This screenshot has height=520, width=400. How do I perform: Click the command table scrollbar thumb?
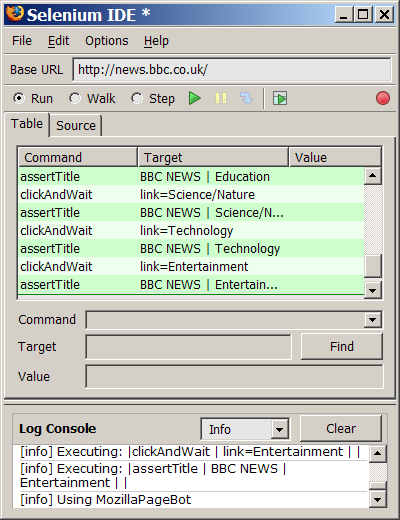click(x=373, y=266)
